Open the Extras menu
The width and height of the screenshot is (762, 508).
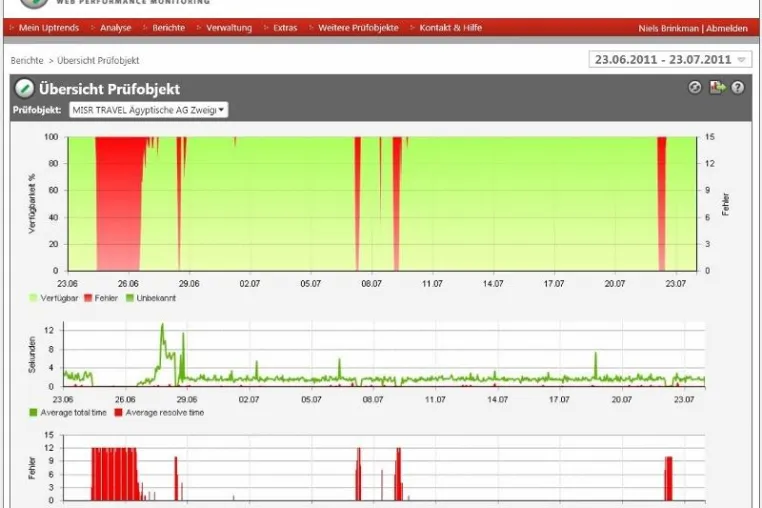pos(285,28)
